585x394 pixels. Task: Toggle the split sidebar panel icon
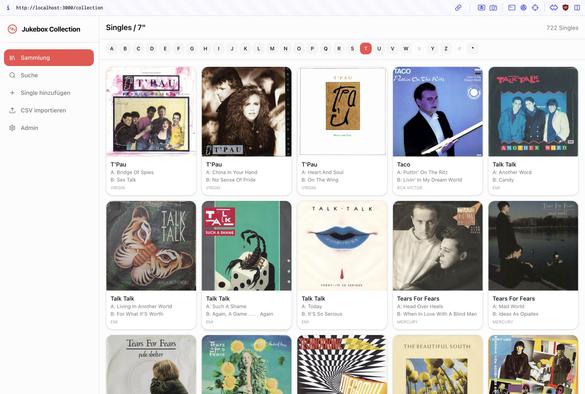click(x=577, y=7)
